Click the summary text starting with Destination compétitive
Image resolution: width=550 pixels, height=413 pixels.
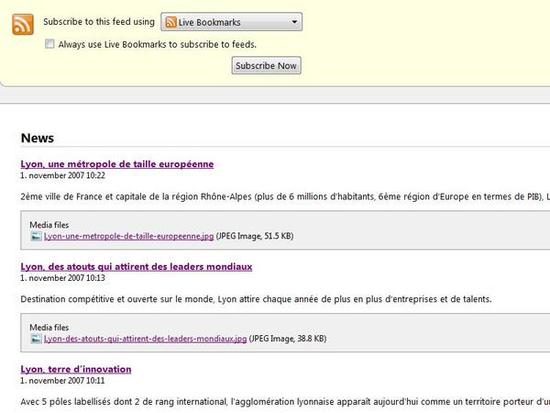256,299
